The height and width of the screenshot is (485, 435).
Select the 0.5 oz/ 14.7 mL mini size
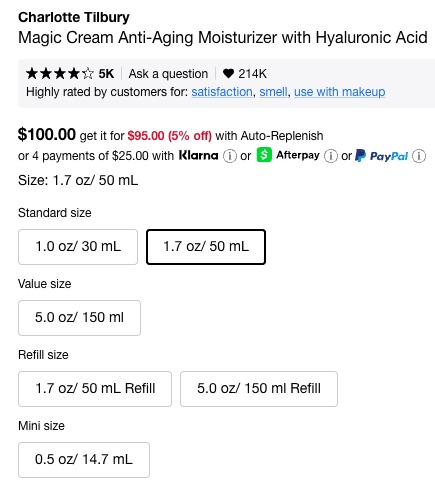(84, 460)
